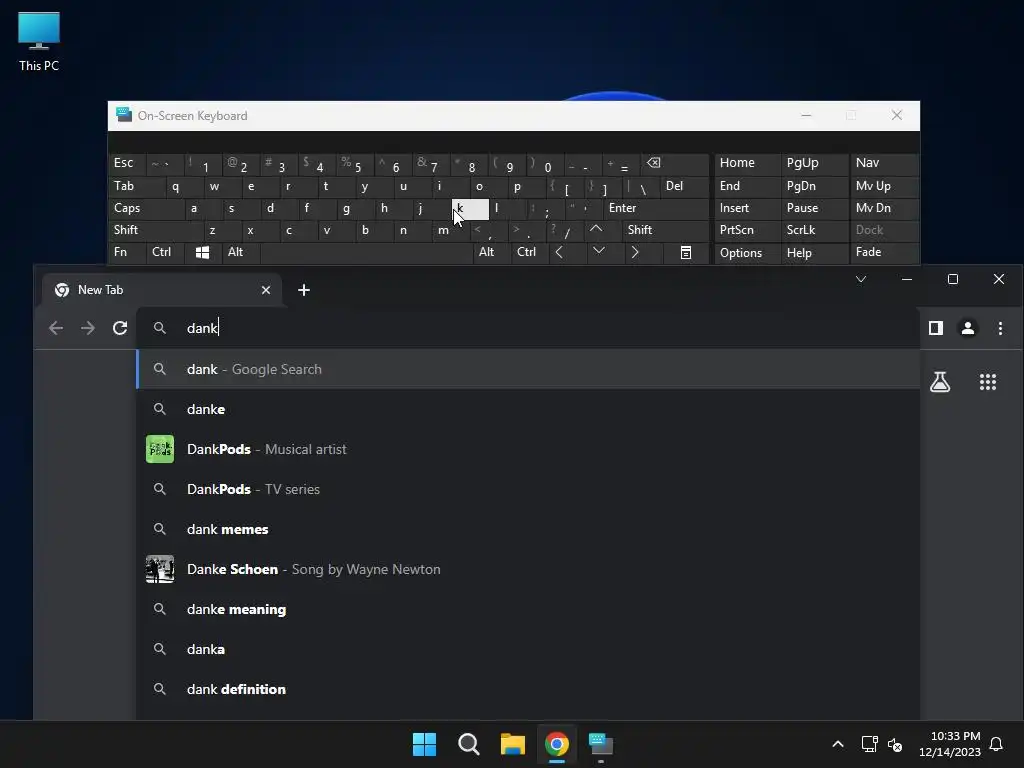Click the Esc key
The image size is (1024, 768).
point(127,163)
